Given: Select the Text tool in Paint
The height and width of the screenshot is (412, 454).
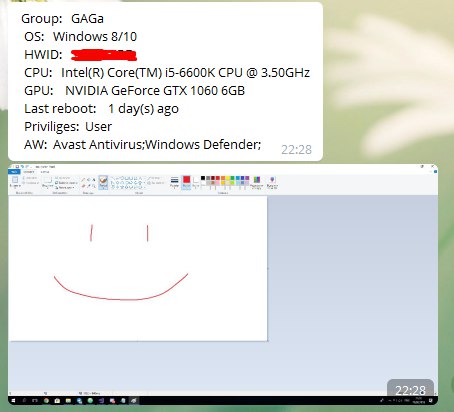Looking at the screenshot, I should (94, 180).
